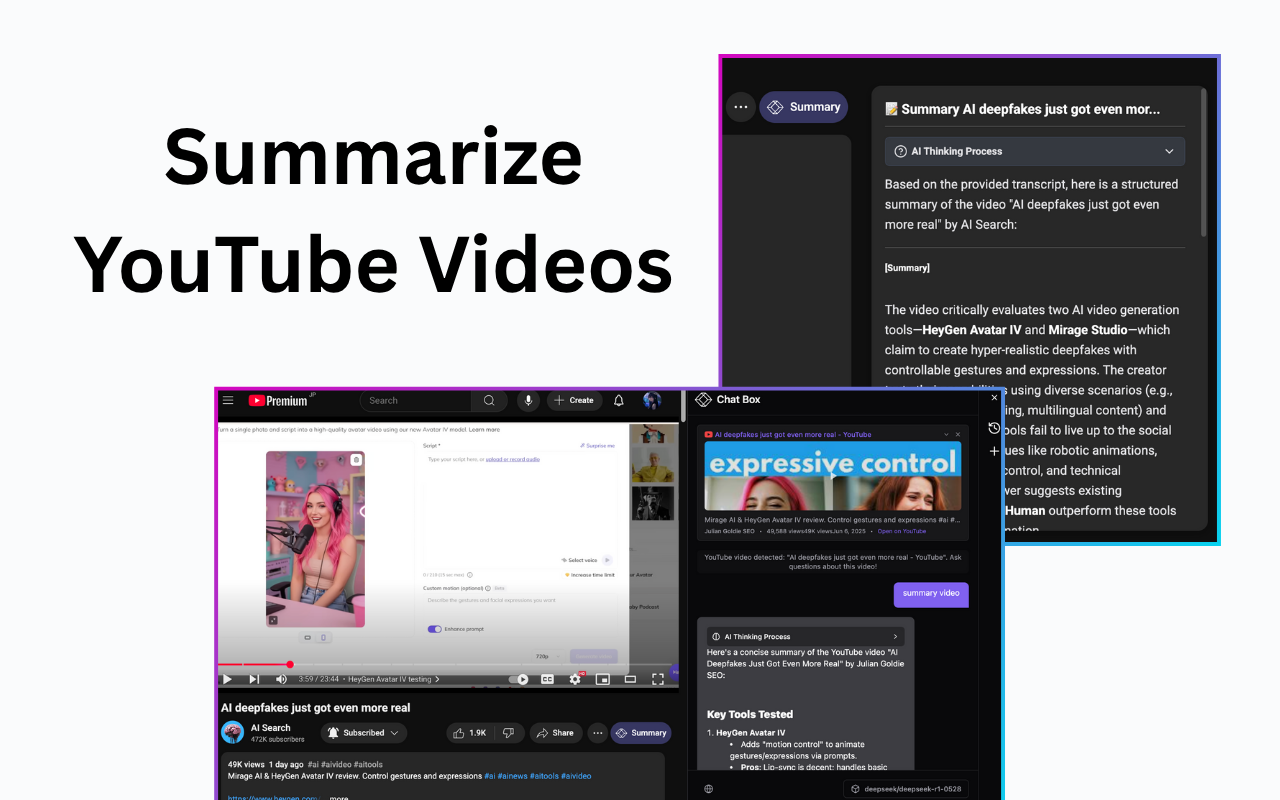This screenshot has width=1280, height=800.
Task: Switch the player to theater mode
Action: [x=630, y=679]
